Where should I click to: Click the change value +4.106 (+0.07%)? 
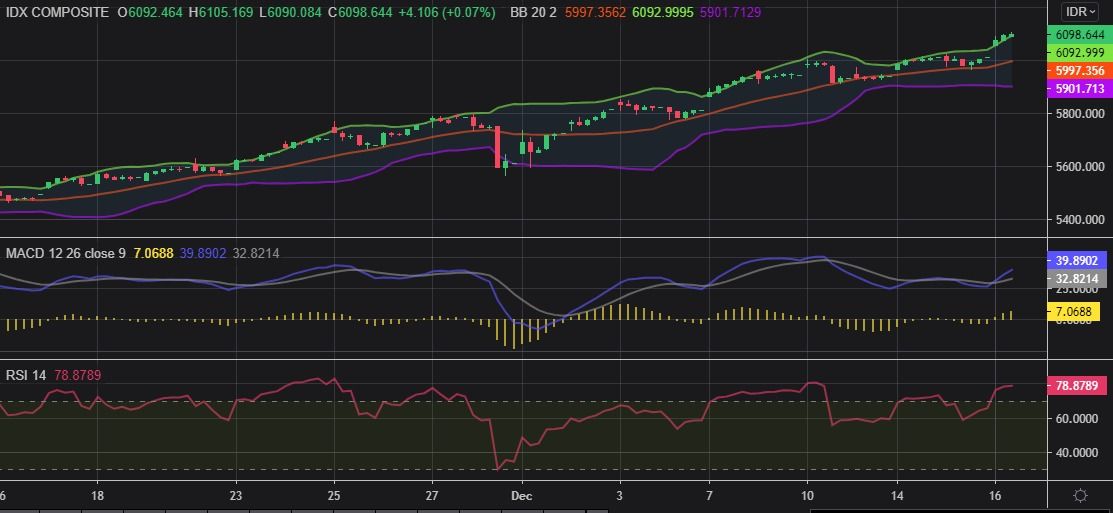[x=446, y=13]
